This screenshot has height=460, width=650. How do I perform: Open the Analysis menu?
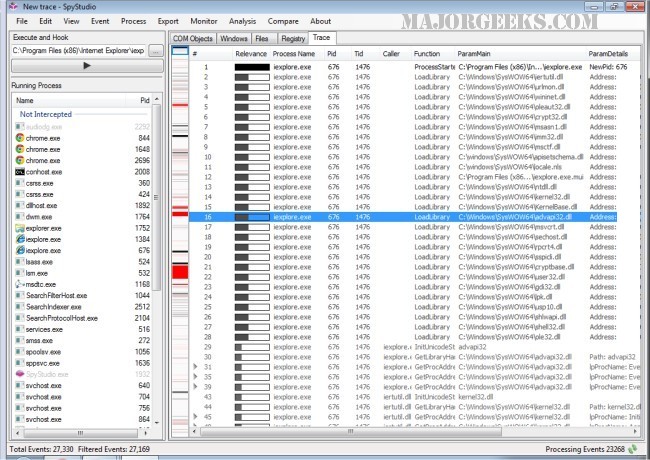pyautogui.click(x=243, y=21)
